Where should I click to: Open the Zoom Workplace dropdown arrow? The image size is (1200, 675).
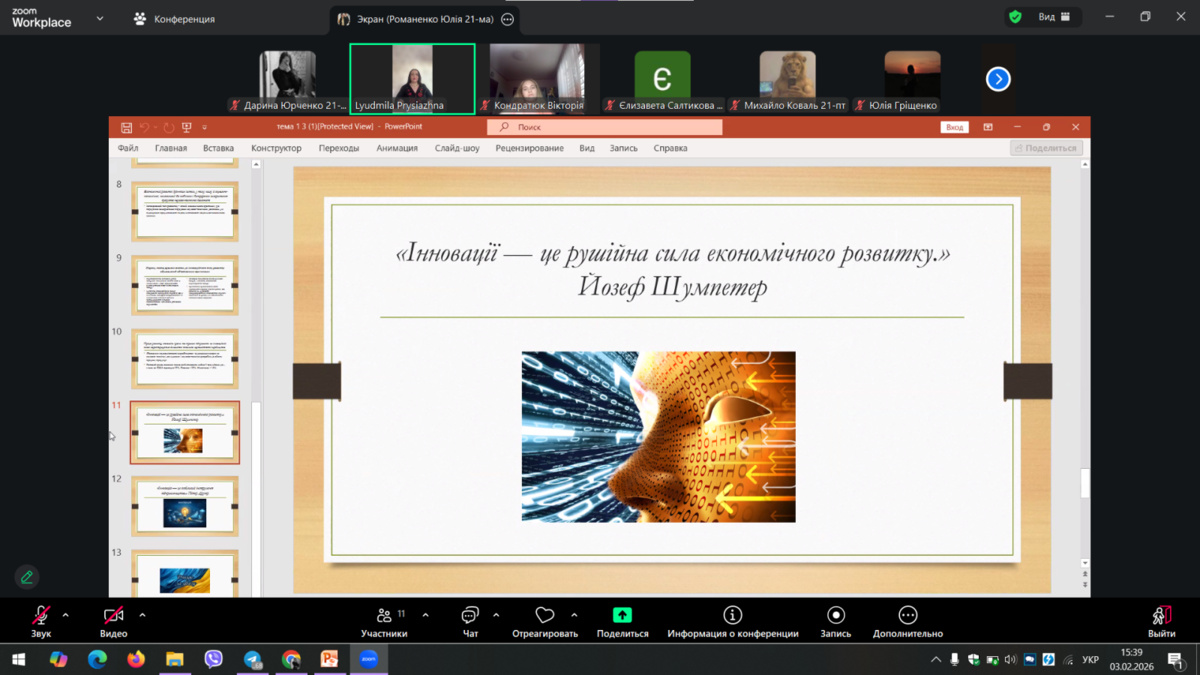click(x=100, y=18)
